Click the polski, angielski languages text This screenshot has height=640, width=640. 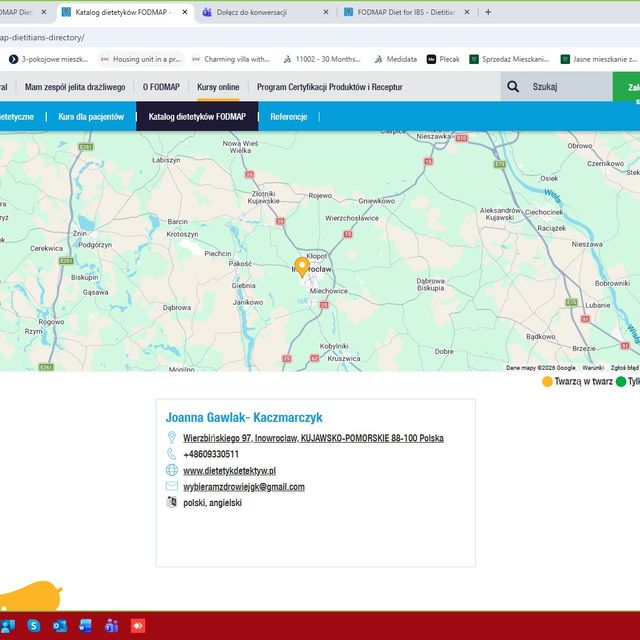click(212, 503)
